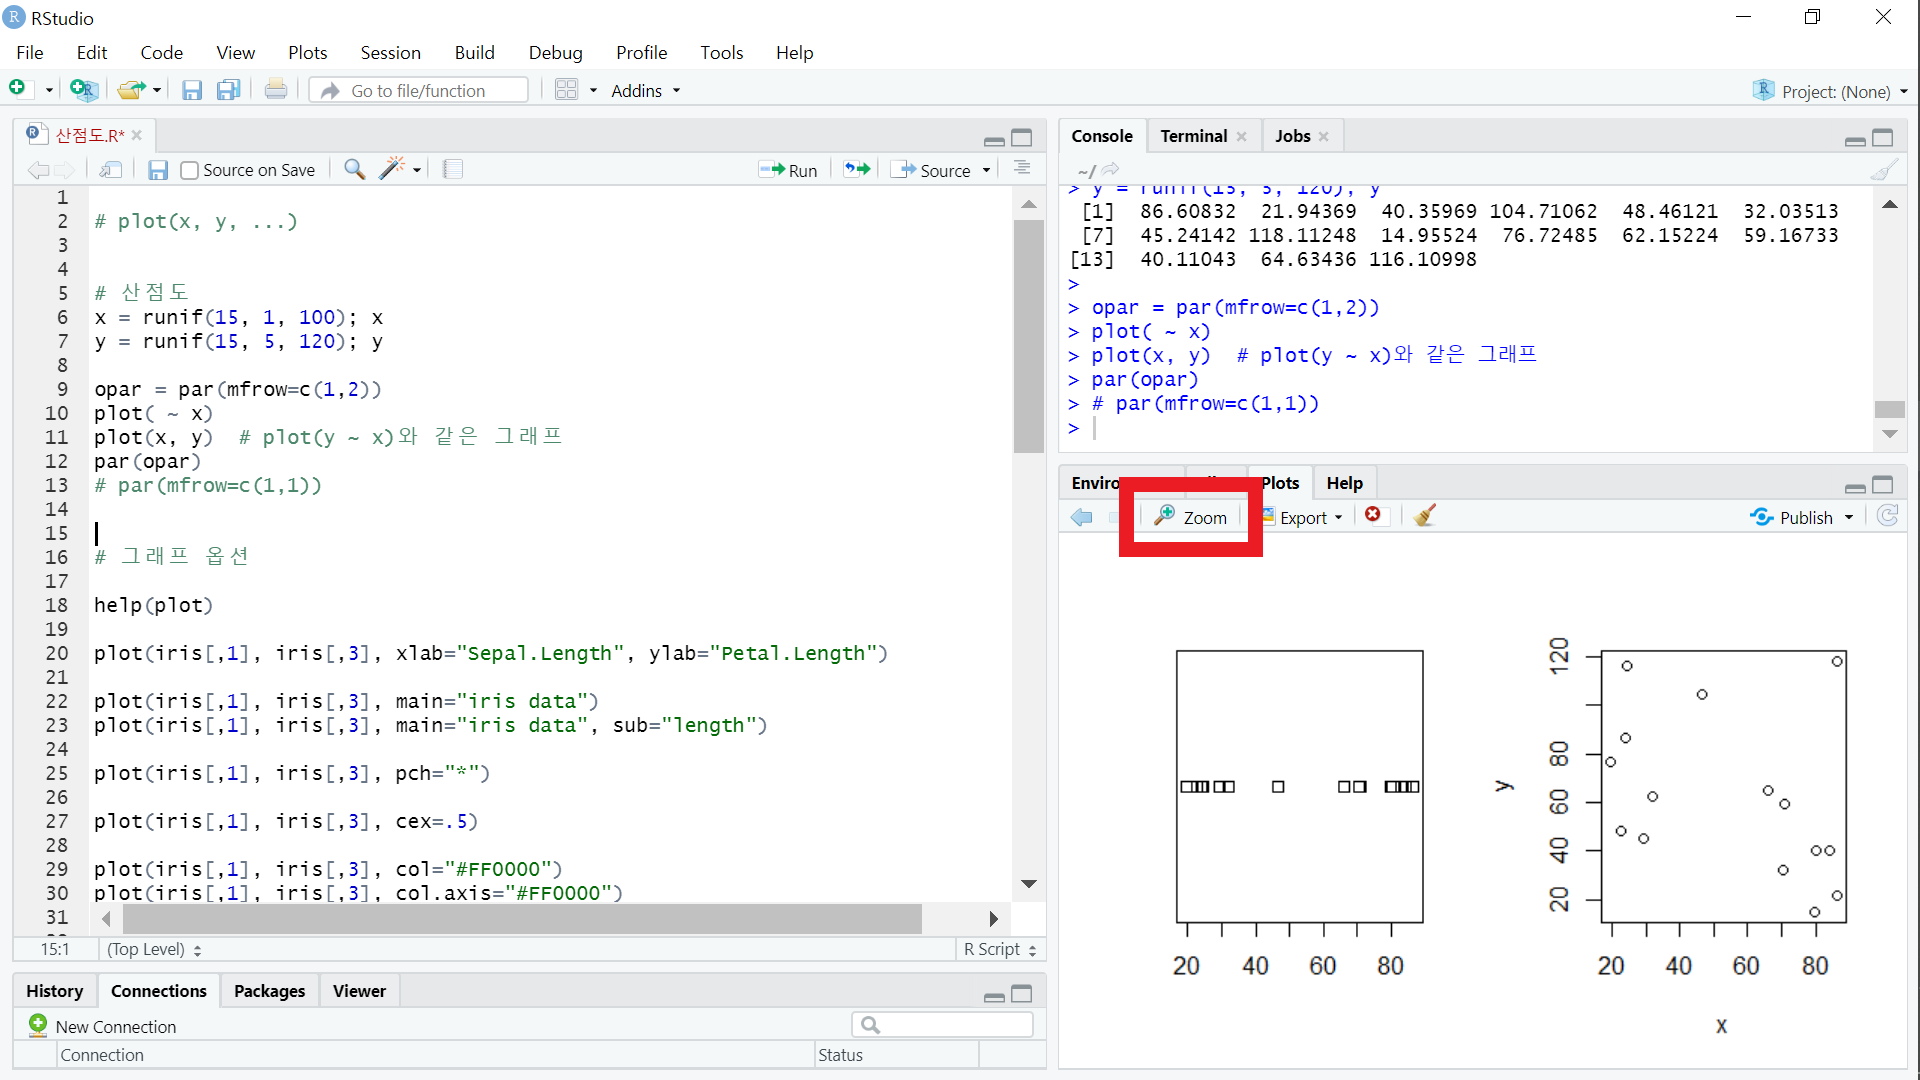Viewport: 1920px width, 1080px height.
Task: Click the Run current line button
Action: coord(788,170)
